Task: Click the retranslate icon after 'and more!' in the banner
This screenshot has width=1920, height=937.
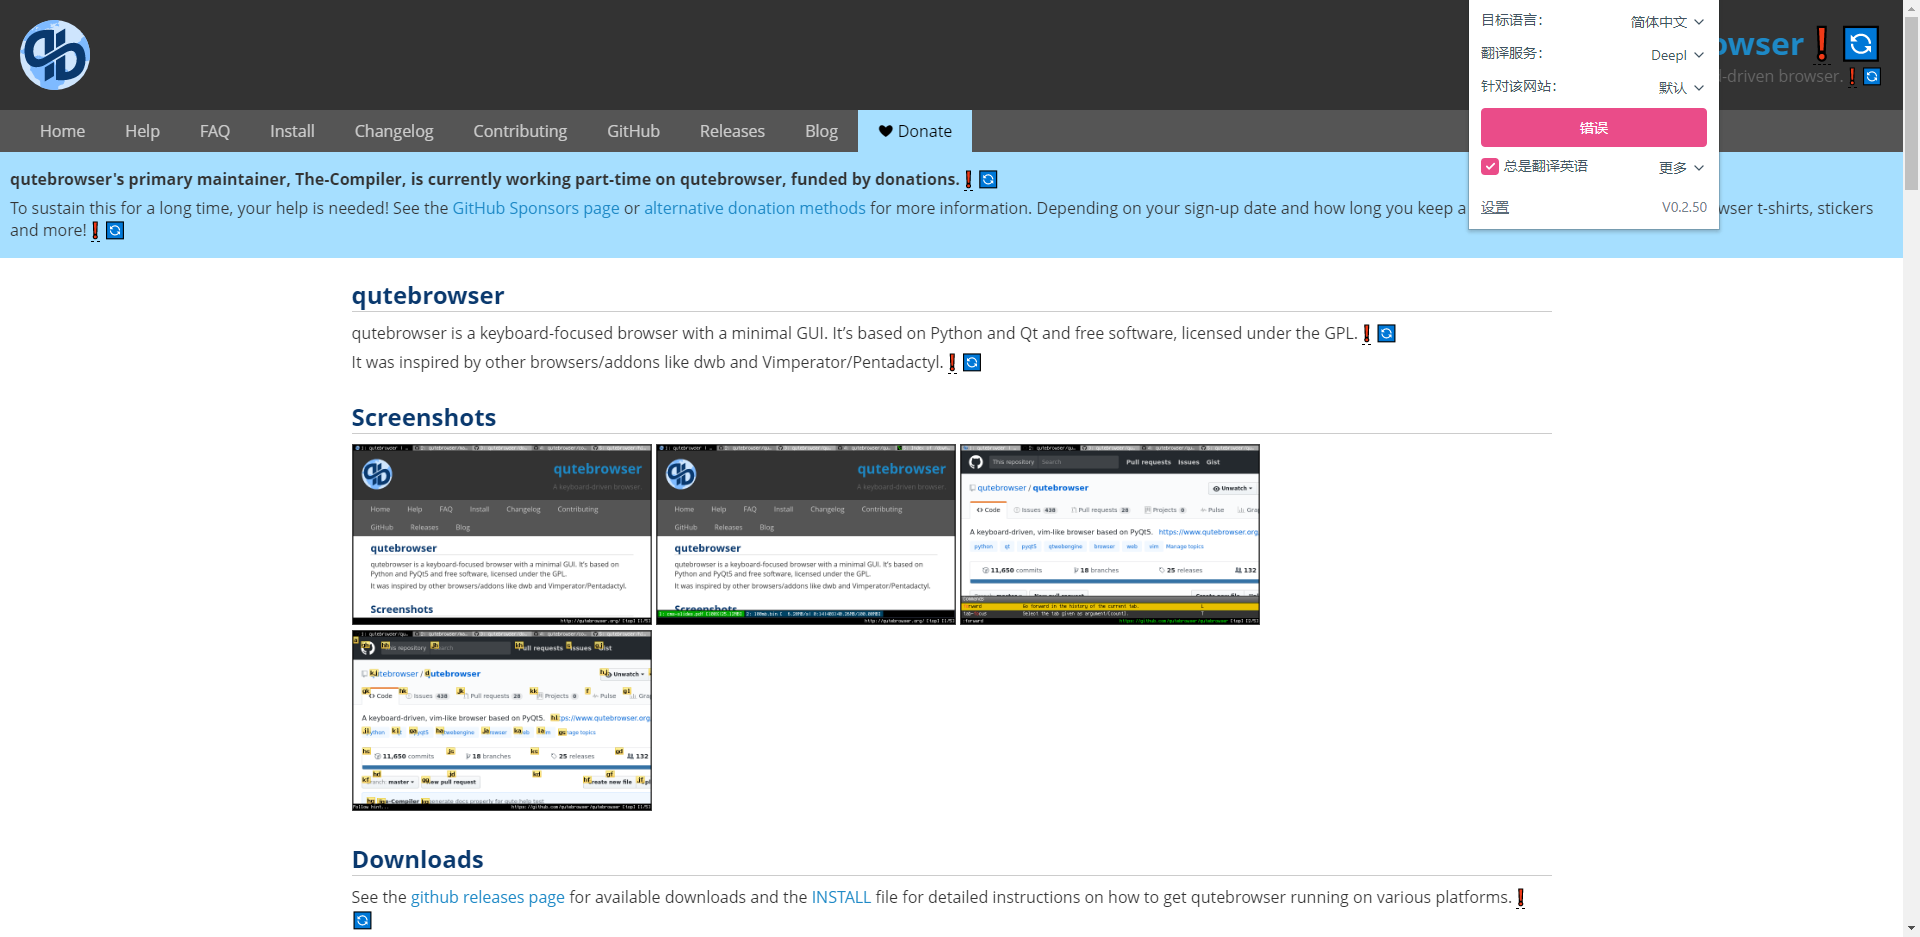Action: point(115,230)
